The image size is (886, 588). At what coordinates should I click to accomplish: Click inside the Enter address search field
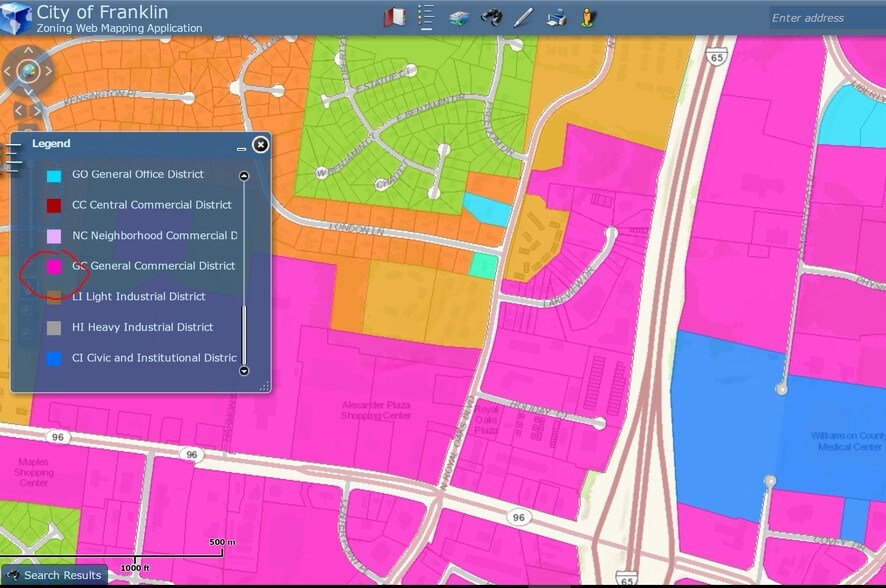[x=824, y=18]
